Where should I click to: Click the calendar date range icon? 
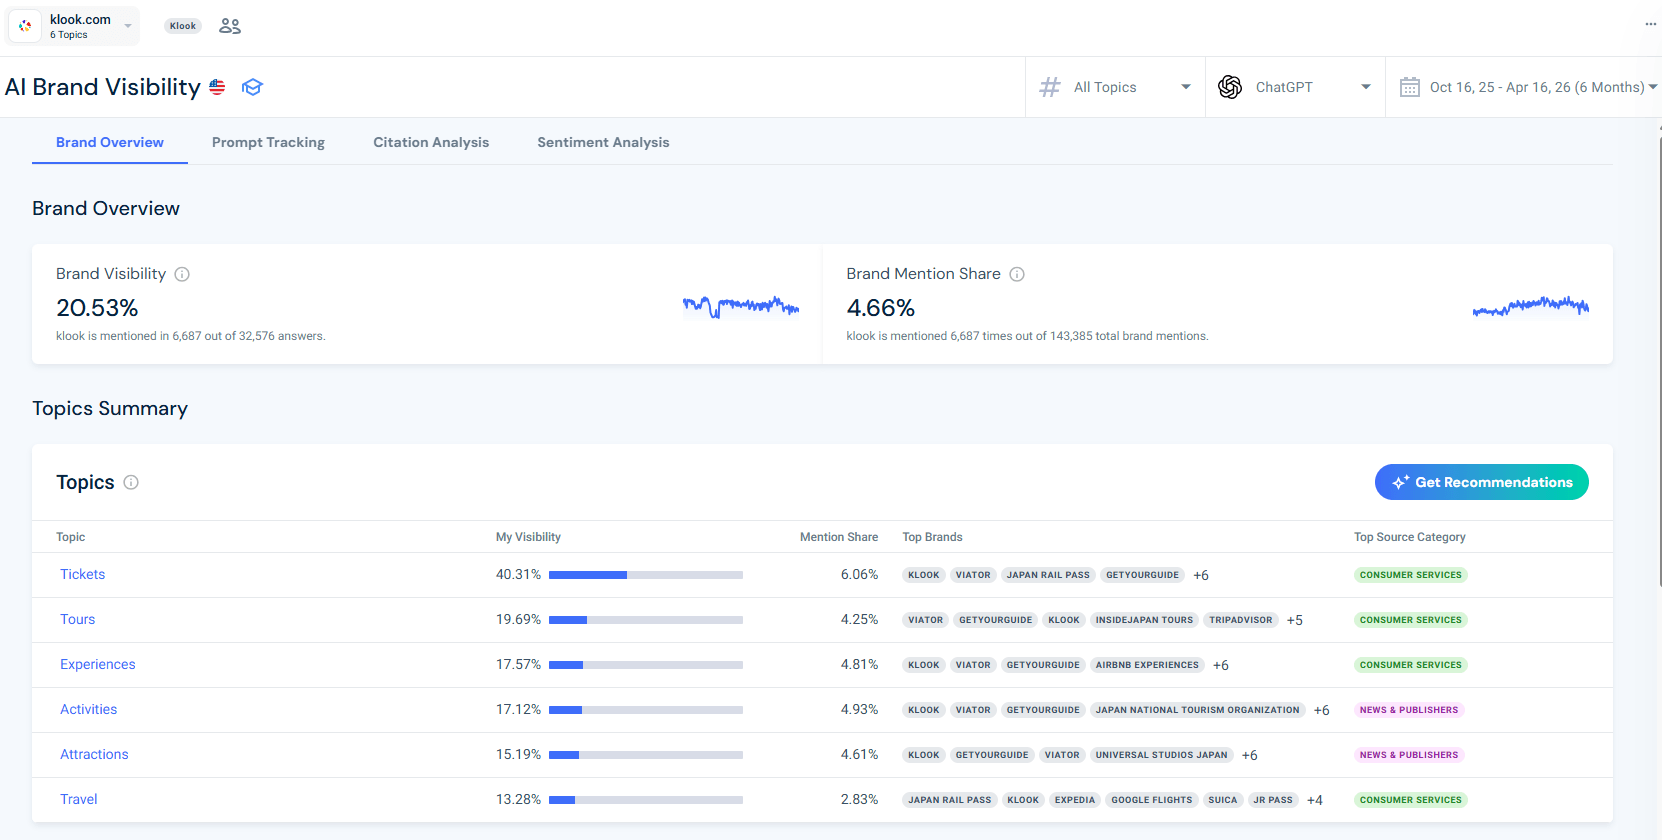coord(1410,87)
